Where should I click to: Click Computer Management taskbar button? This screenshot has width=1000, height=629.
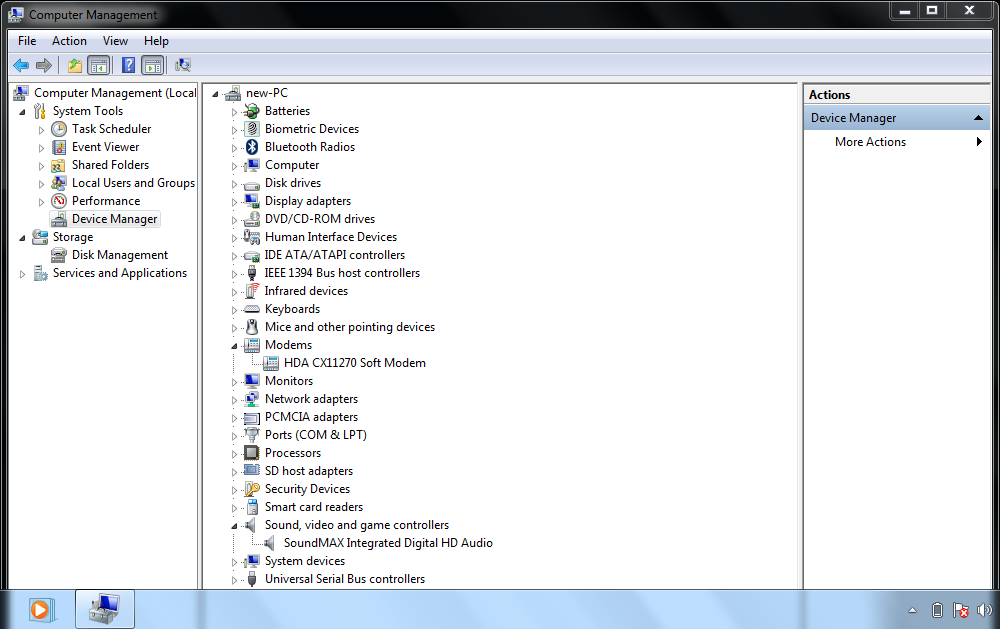(105, 609)
